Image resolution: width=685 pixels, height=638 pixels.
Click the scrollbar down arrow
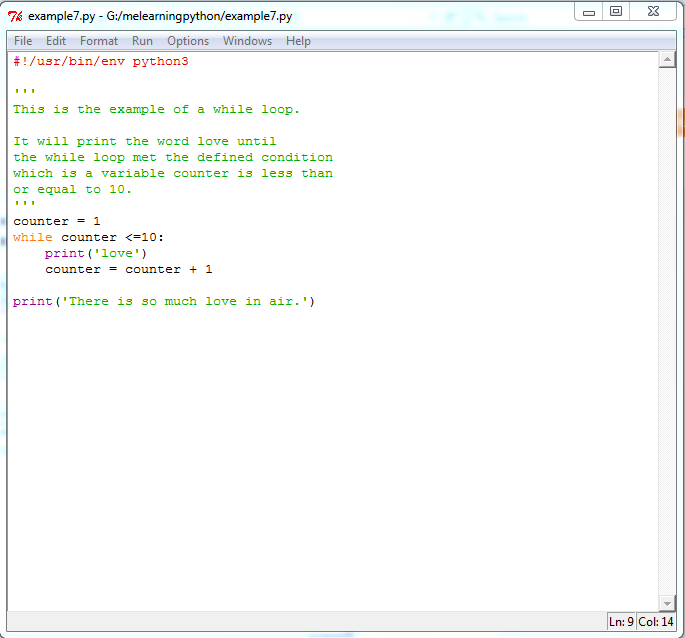667,603
